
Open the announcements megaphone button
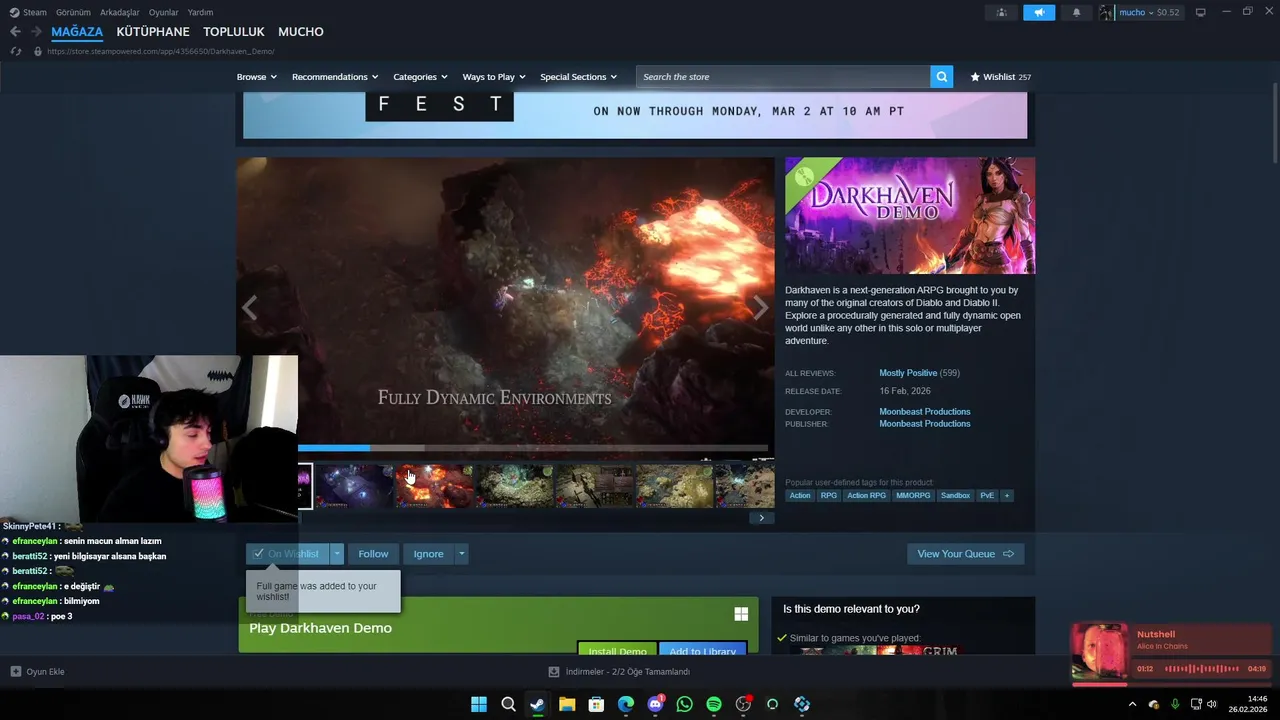pos(1039,12)
